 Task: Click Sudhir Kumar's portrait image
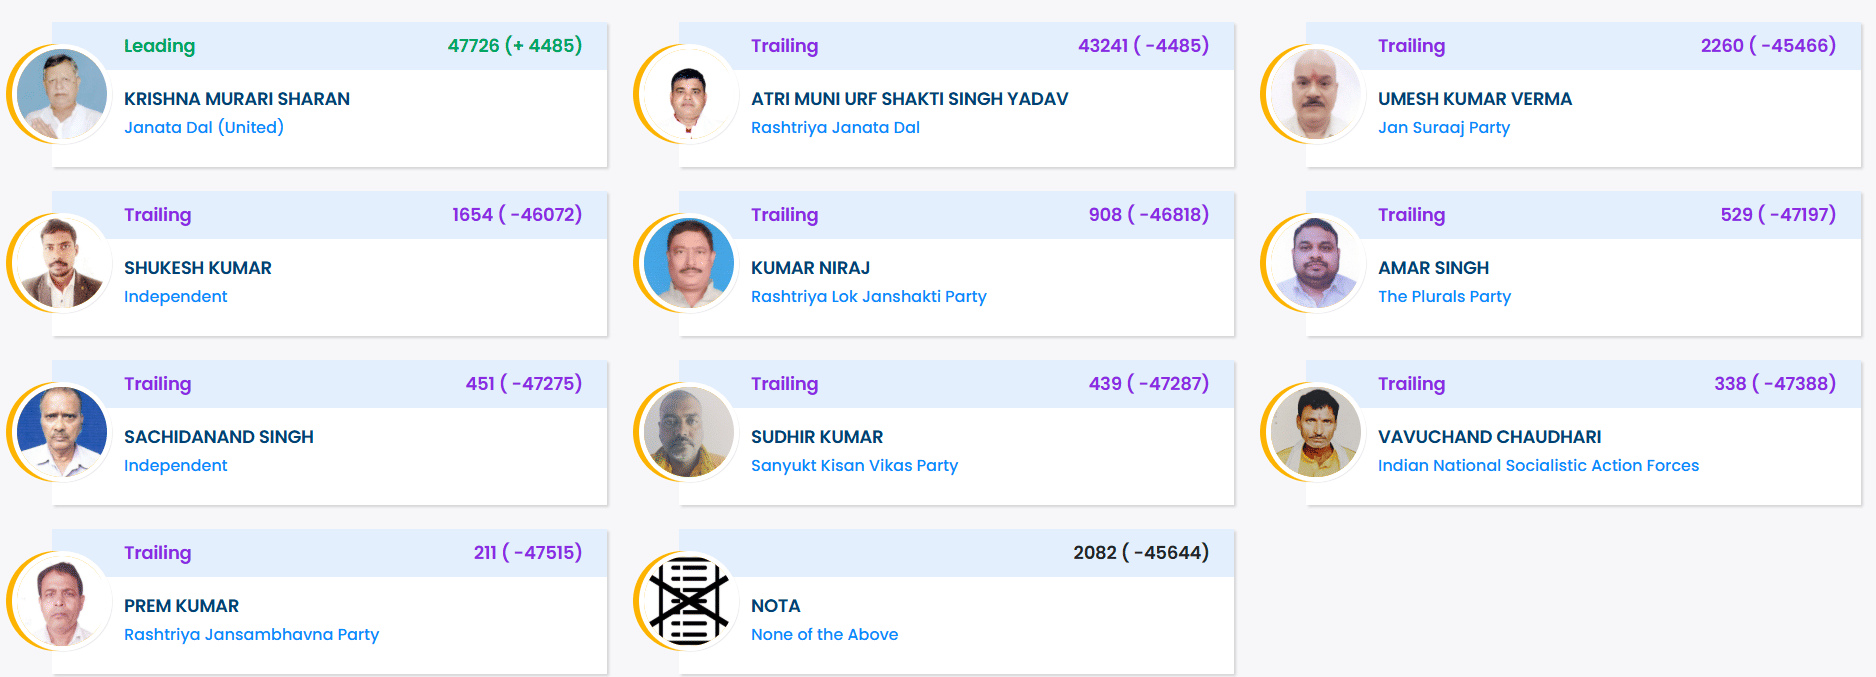click(x=689, y=432)
